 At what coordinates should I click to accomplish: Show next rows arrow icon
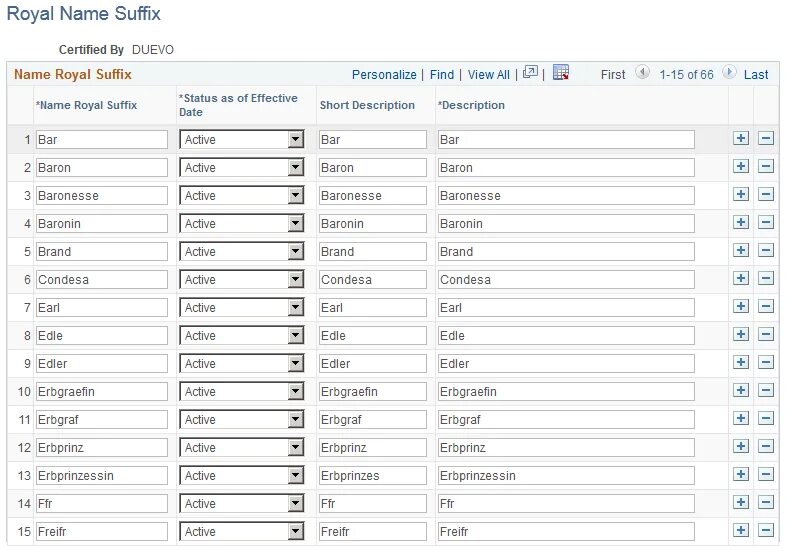tap(729, 73)
